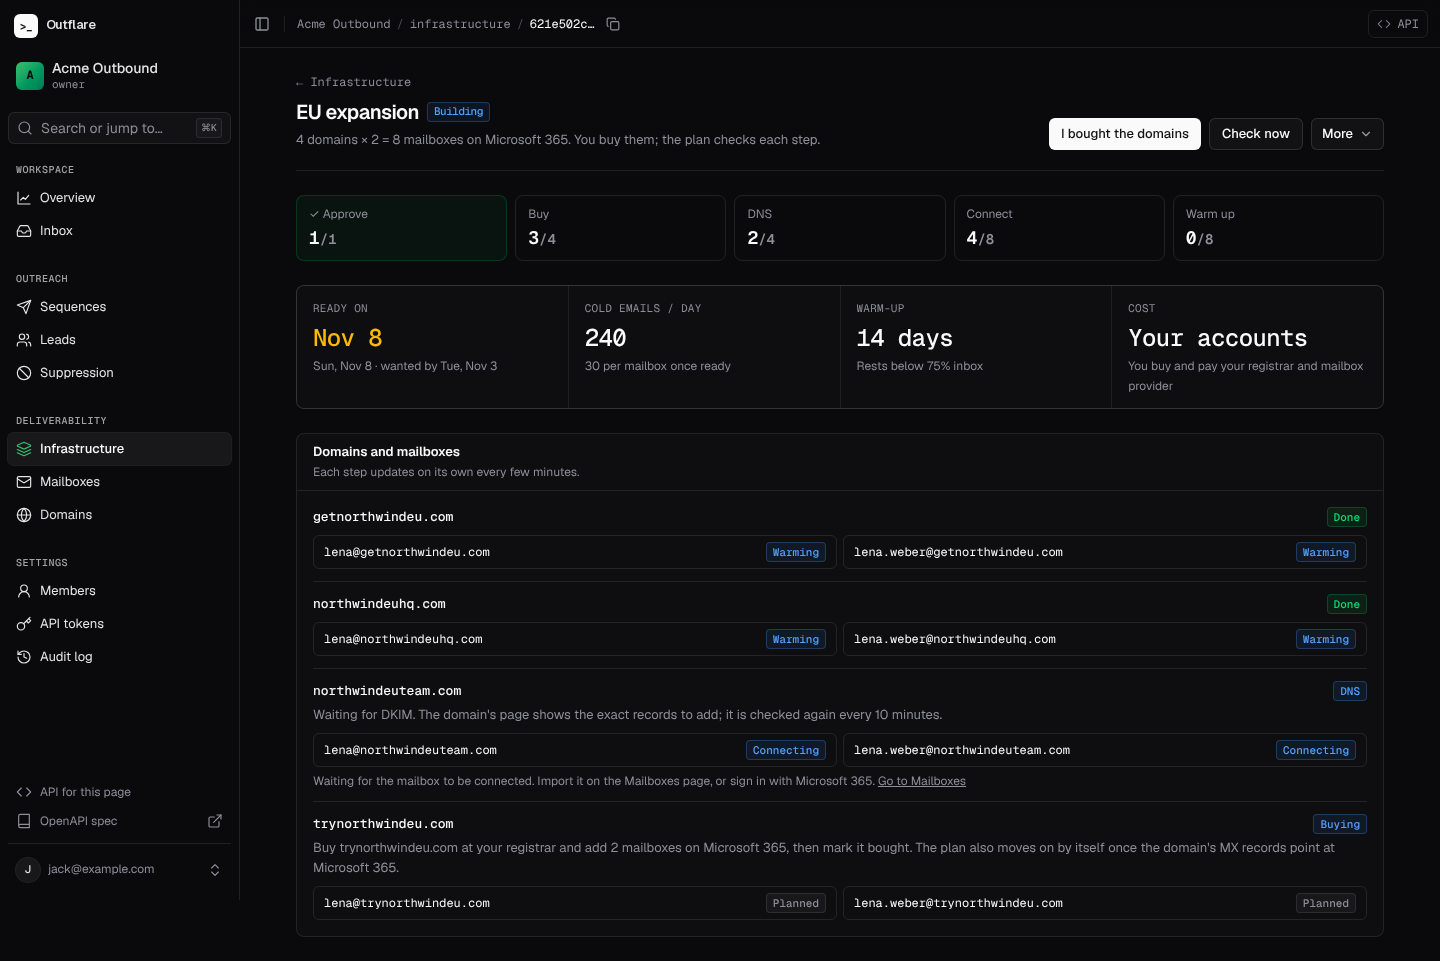Click the back arrow before Infrastructure
Viewport: 1440px width, 961px height.
300,83
